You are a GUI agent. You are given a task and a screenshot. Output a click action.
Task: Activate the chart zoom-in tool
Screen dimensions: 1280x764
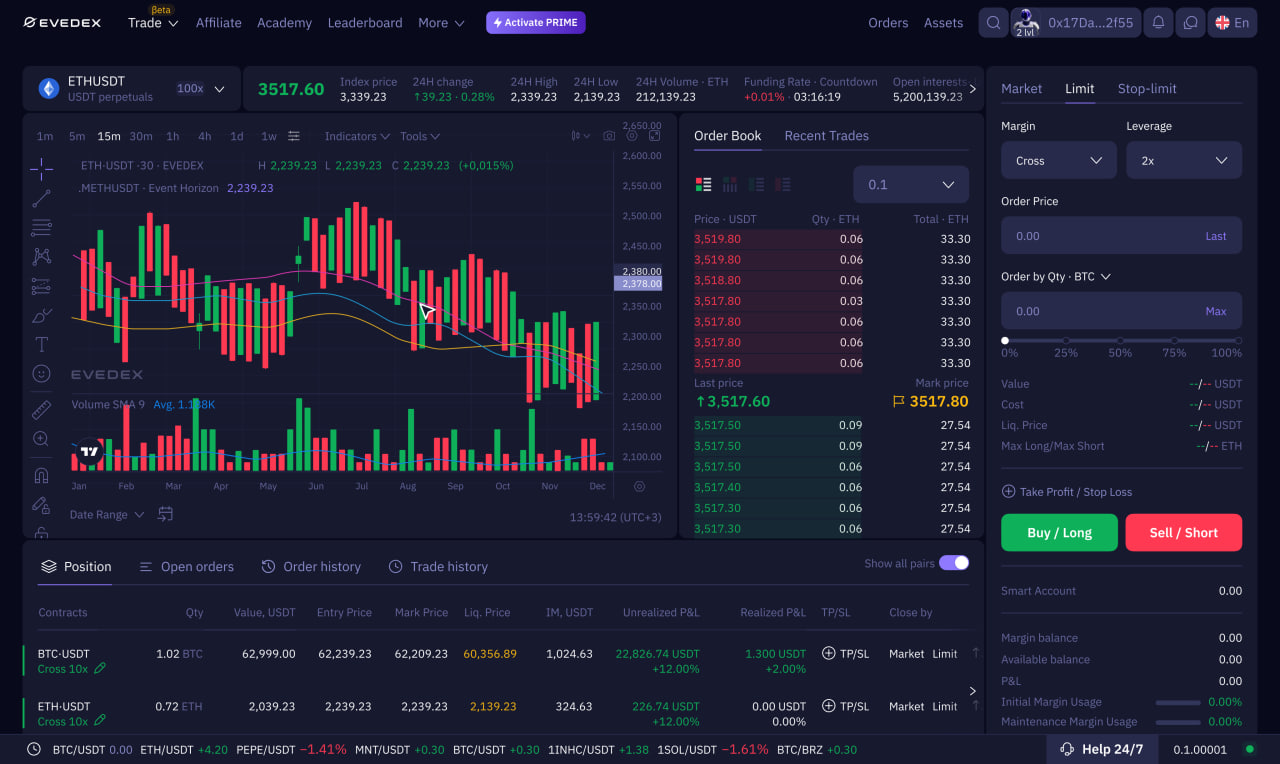click(41, 439)
